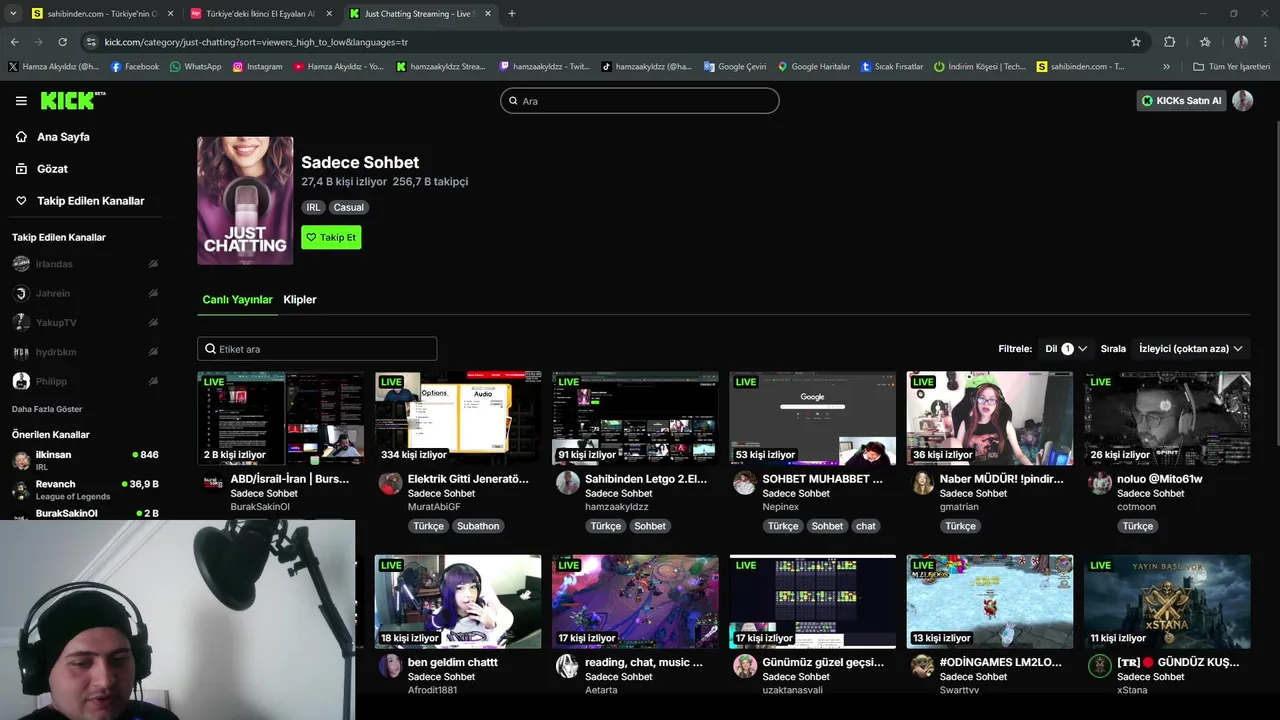Open Sahibinden Letgo stream thumbnail
This screenshot has height=720, width=1280.
[635, 418]
